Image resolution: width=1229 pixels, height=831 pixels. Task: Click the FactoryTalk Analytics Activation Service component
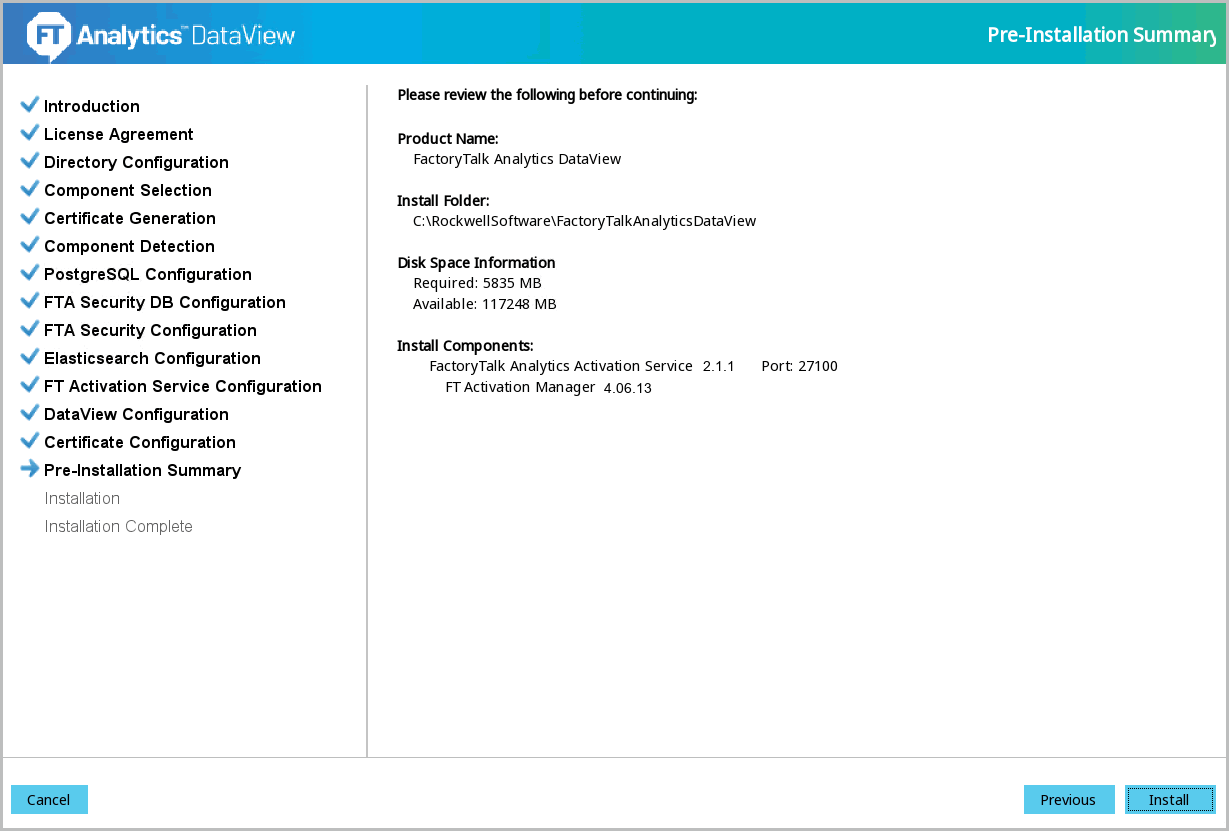560,366
